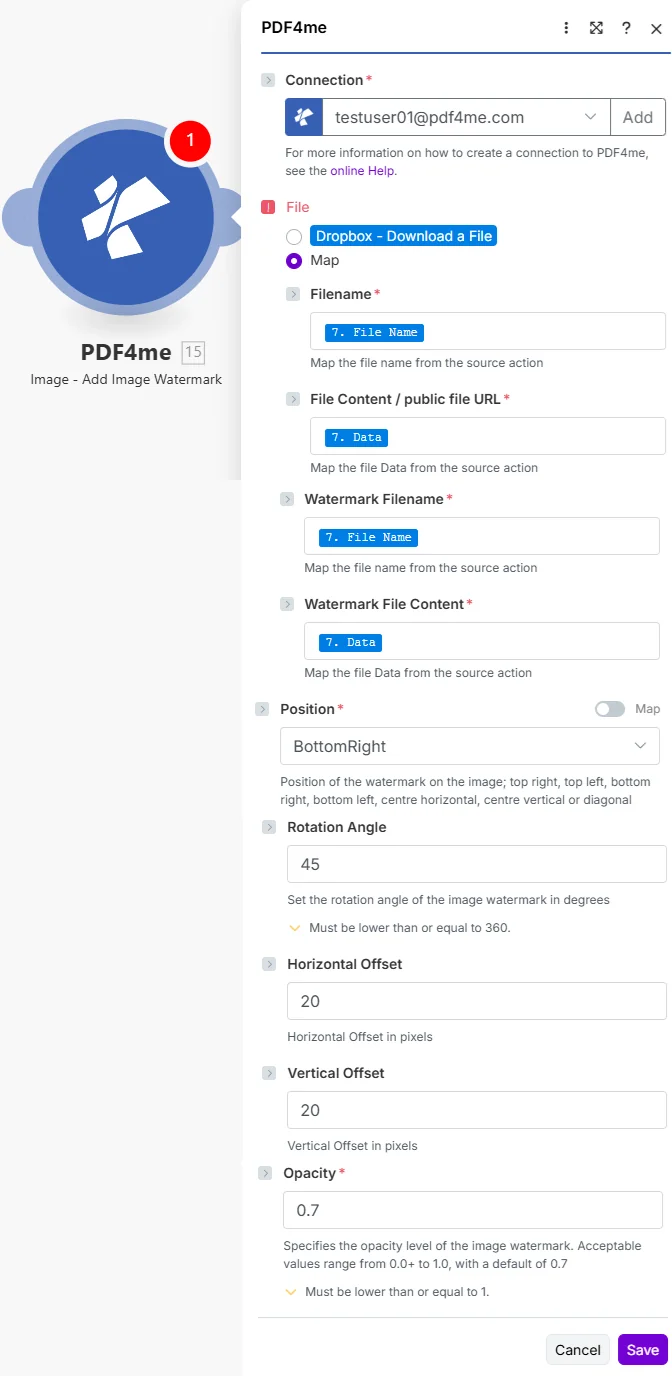The height and width of the screenshot is (1376, 672).
Task: Click the module number 15 badge
Action: click(x=193, y=352)
